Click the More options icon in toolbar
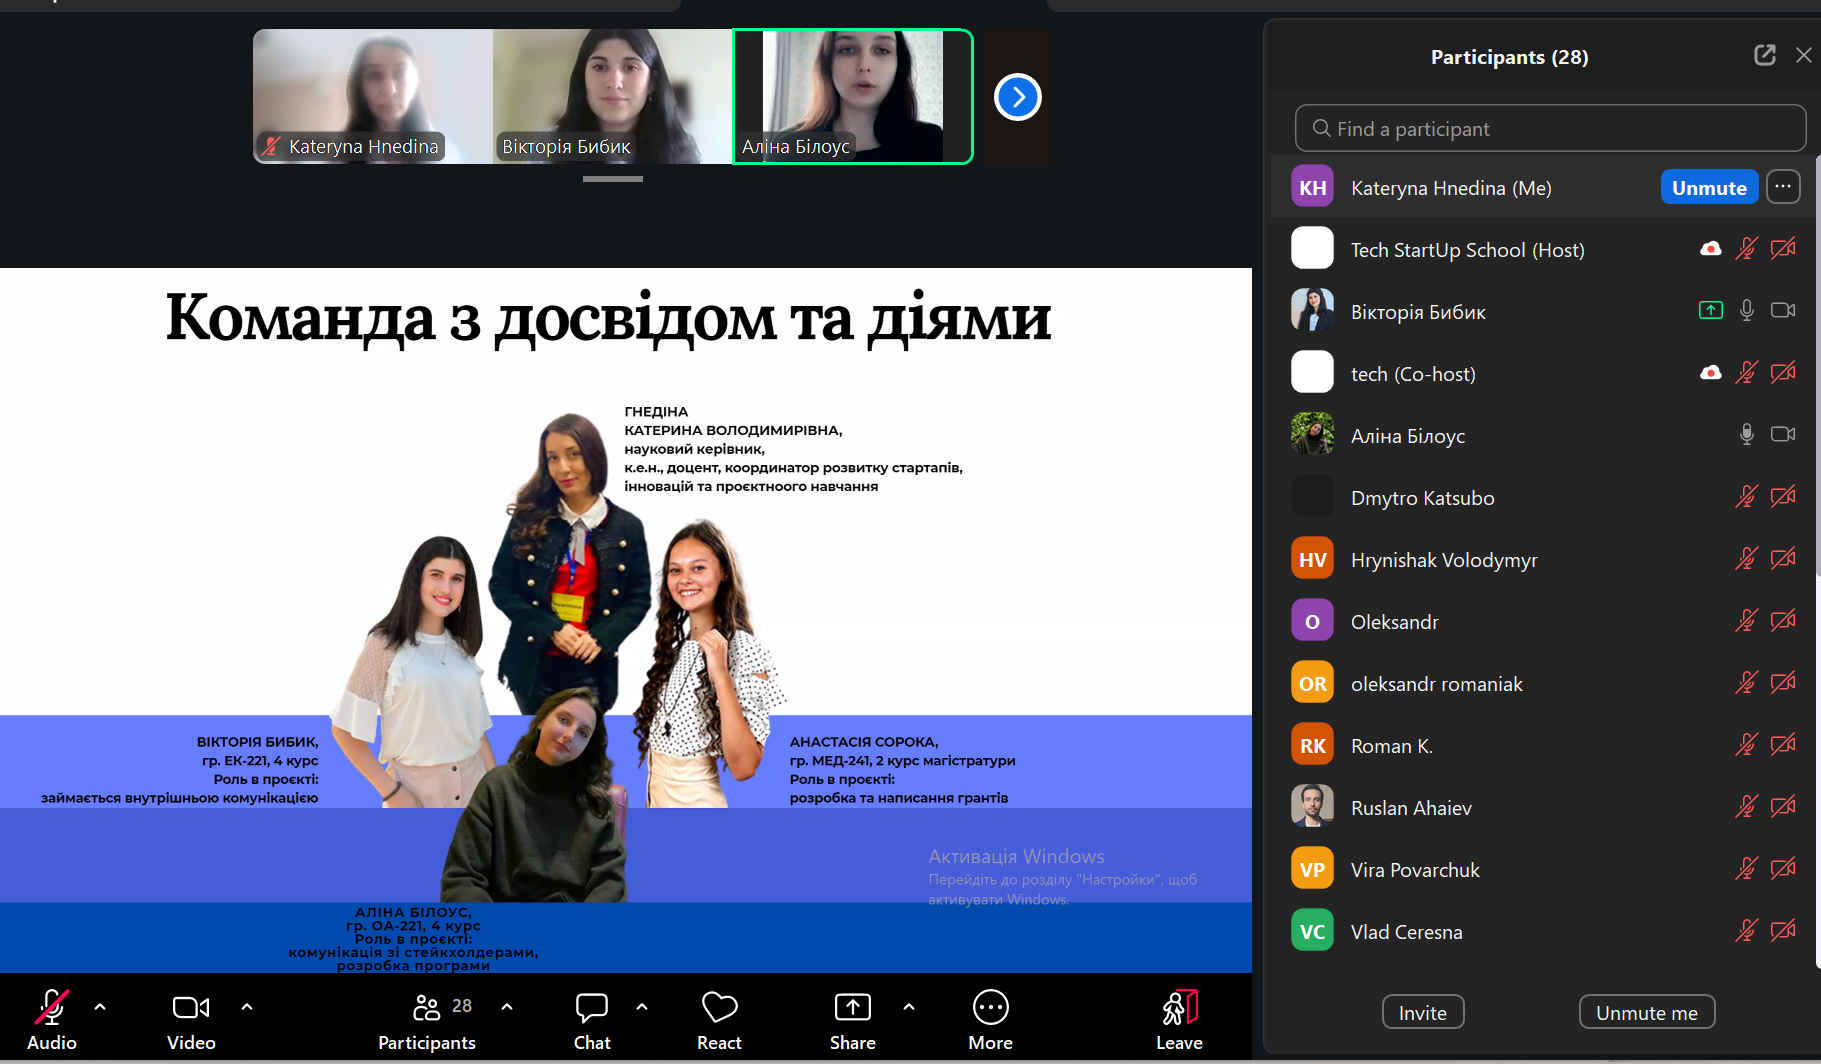 click(x=990, y=1008)
